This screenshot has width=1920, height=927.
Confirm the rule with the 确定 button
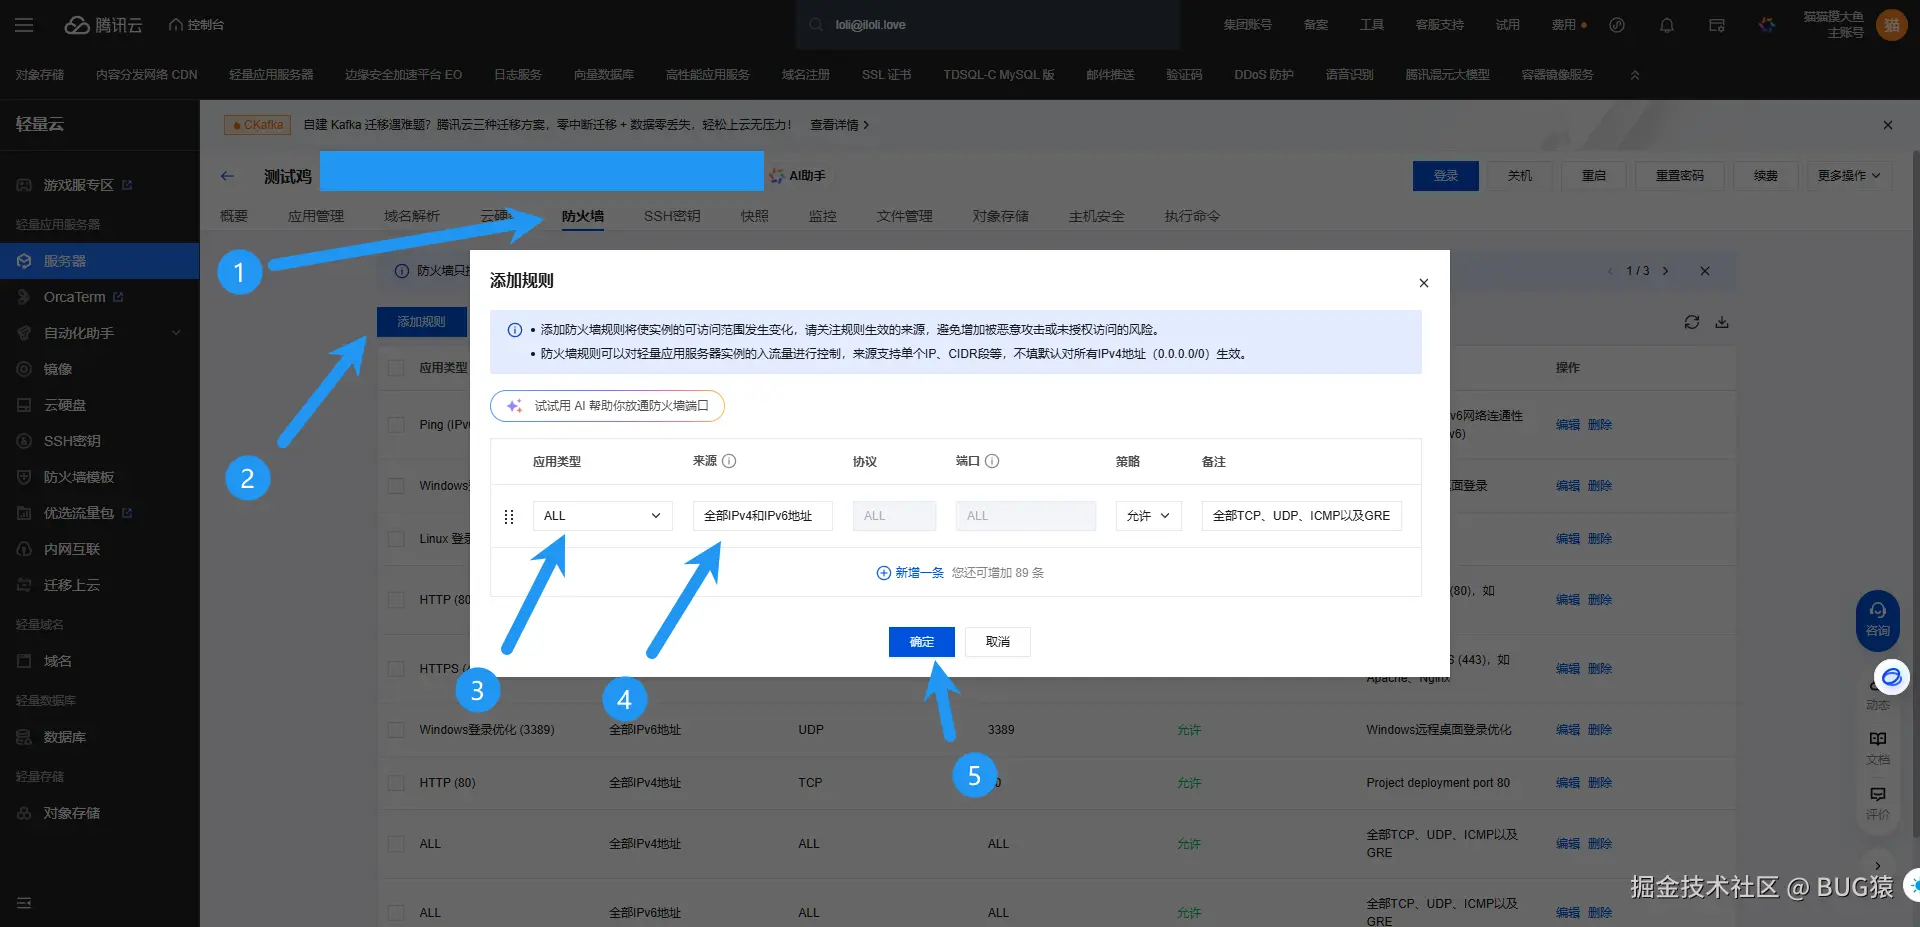(x=920, y=641)
